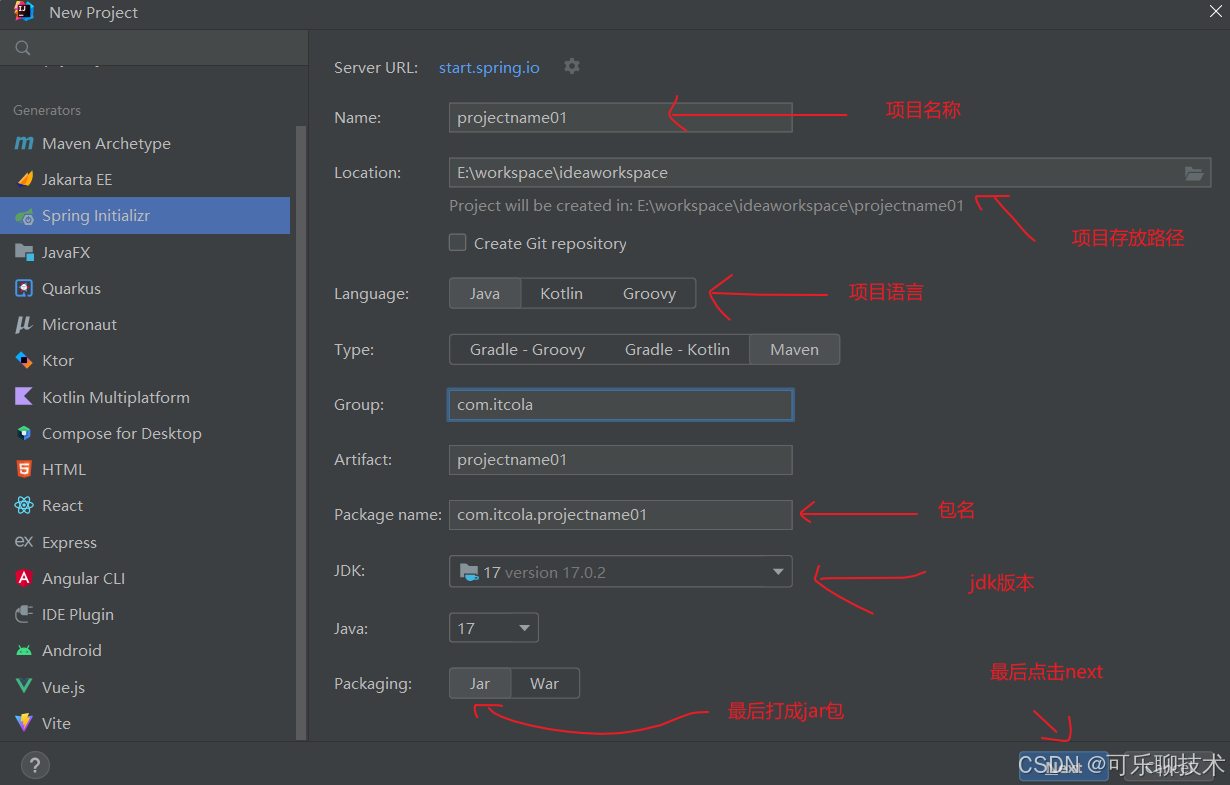Viewport: 1230px width, 785px height.
Task: Select the Vue.js generator
Action: [145, 687]
